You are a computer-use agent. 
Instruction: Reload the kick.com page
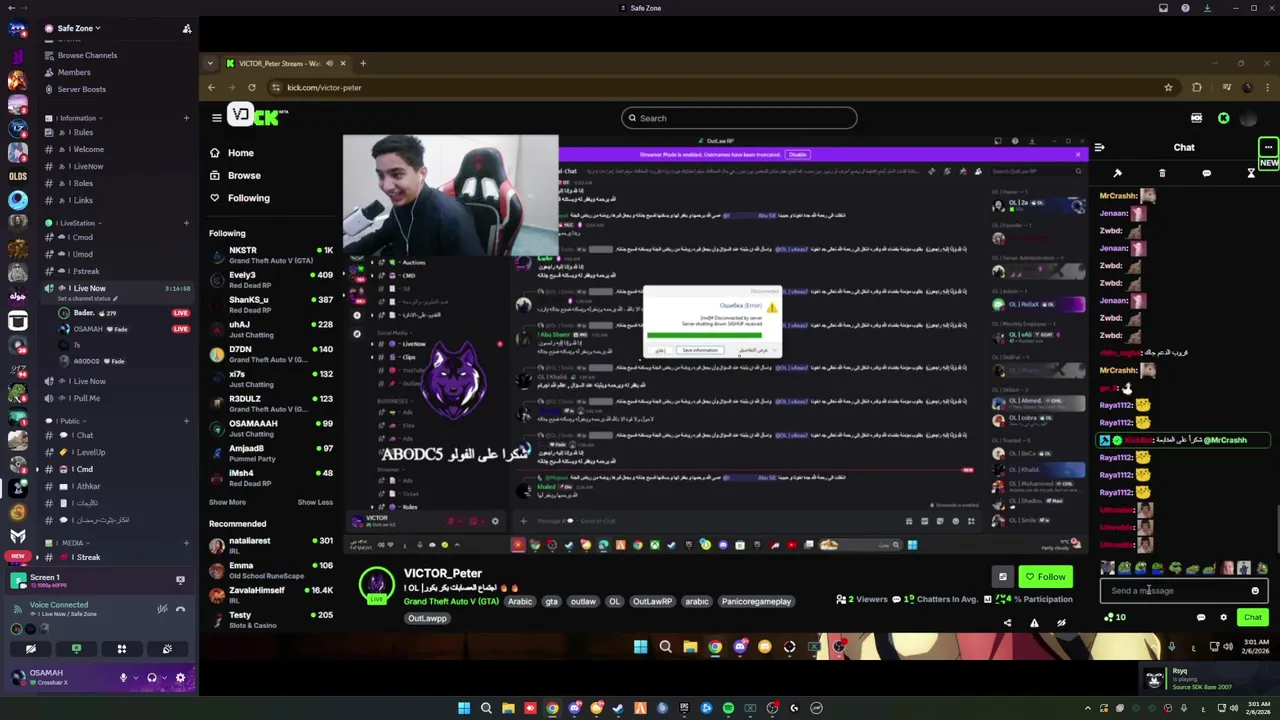click(252, 88)
